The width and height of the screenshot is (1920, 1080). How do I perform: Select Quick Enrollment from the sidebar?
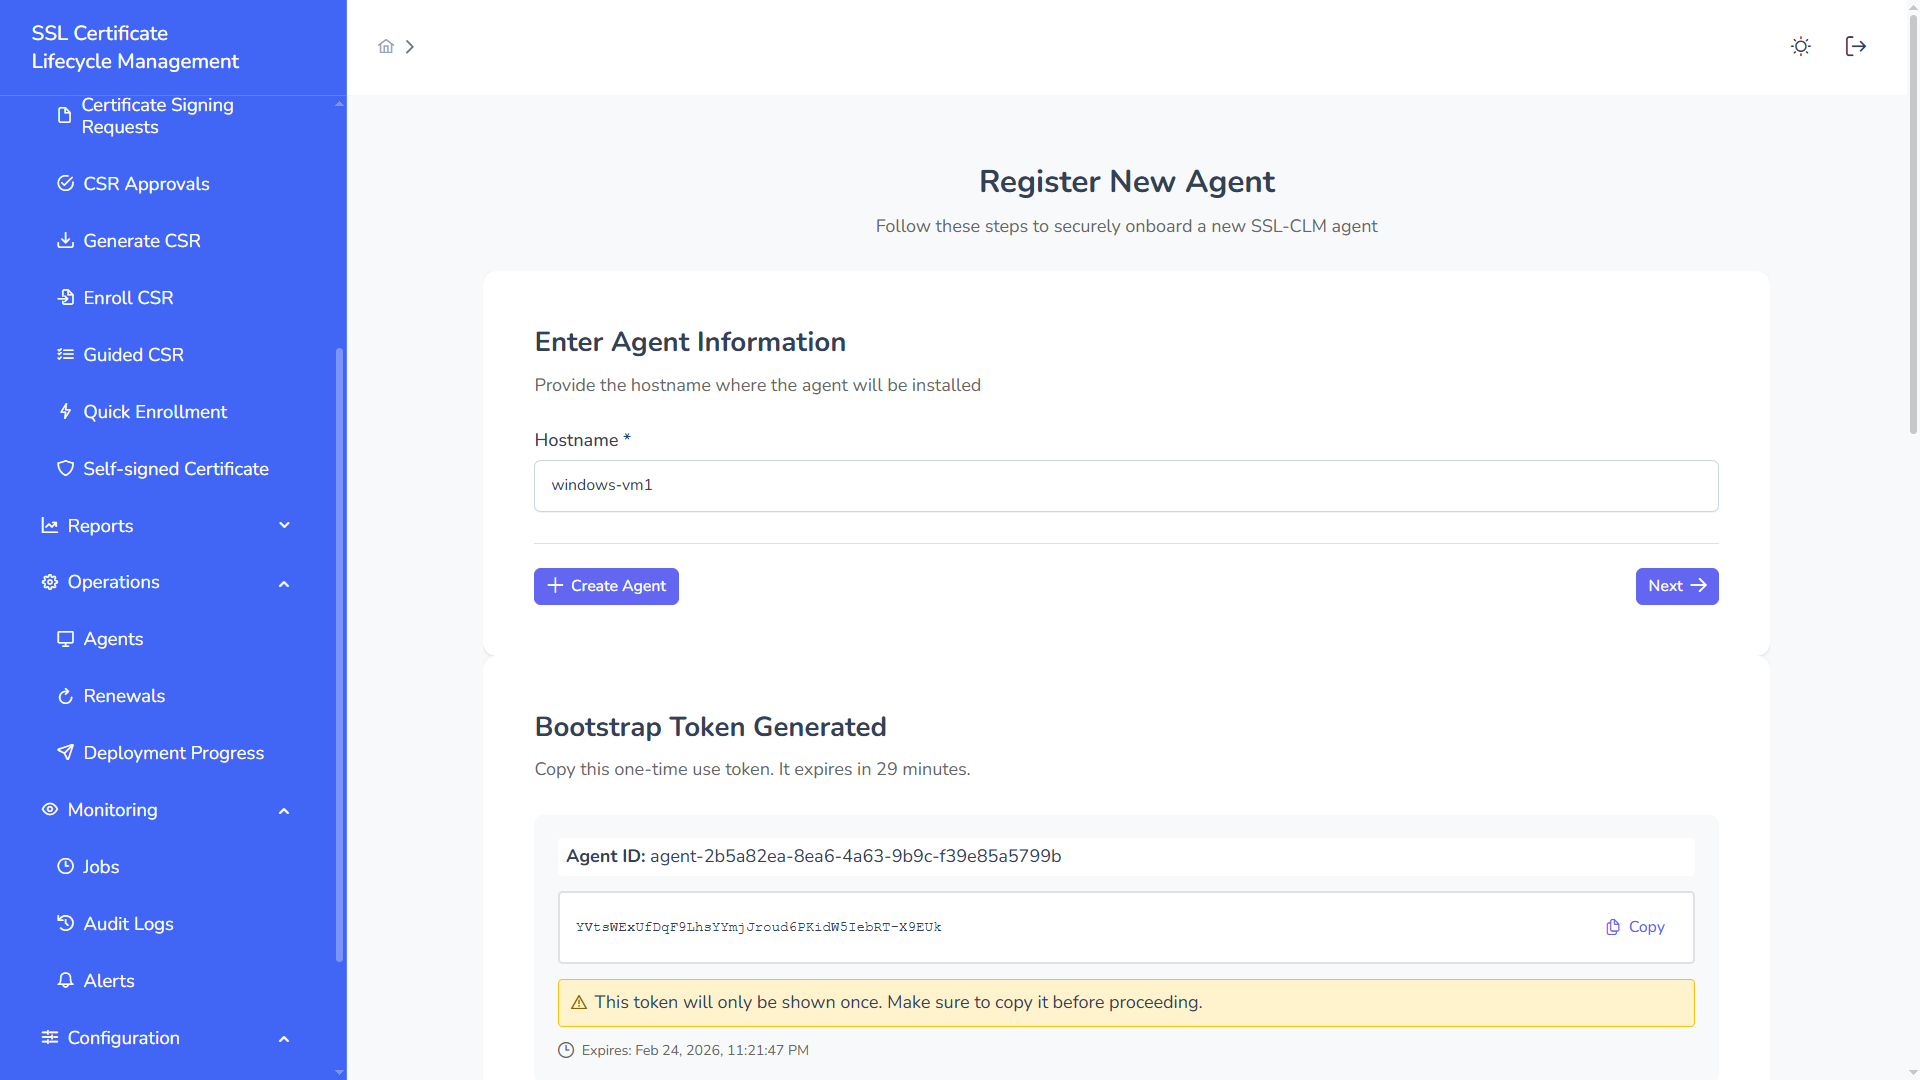[x=155, y=411]
